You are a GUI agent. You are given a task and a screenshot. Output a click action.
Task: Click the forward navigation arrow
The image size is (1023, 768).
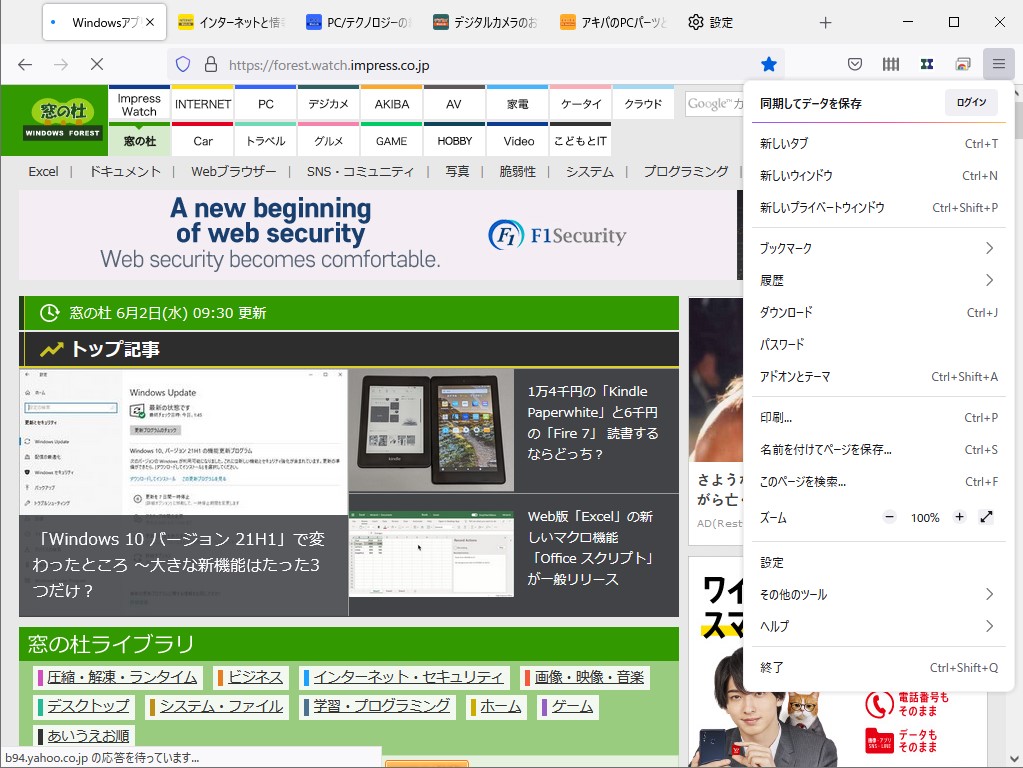[x=60, y=63]
